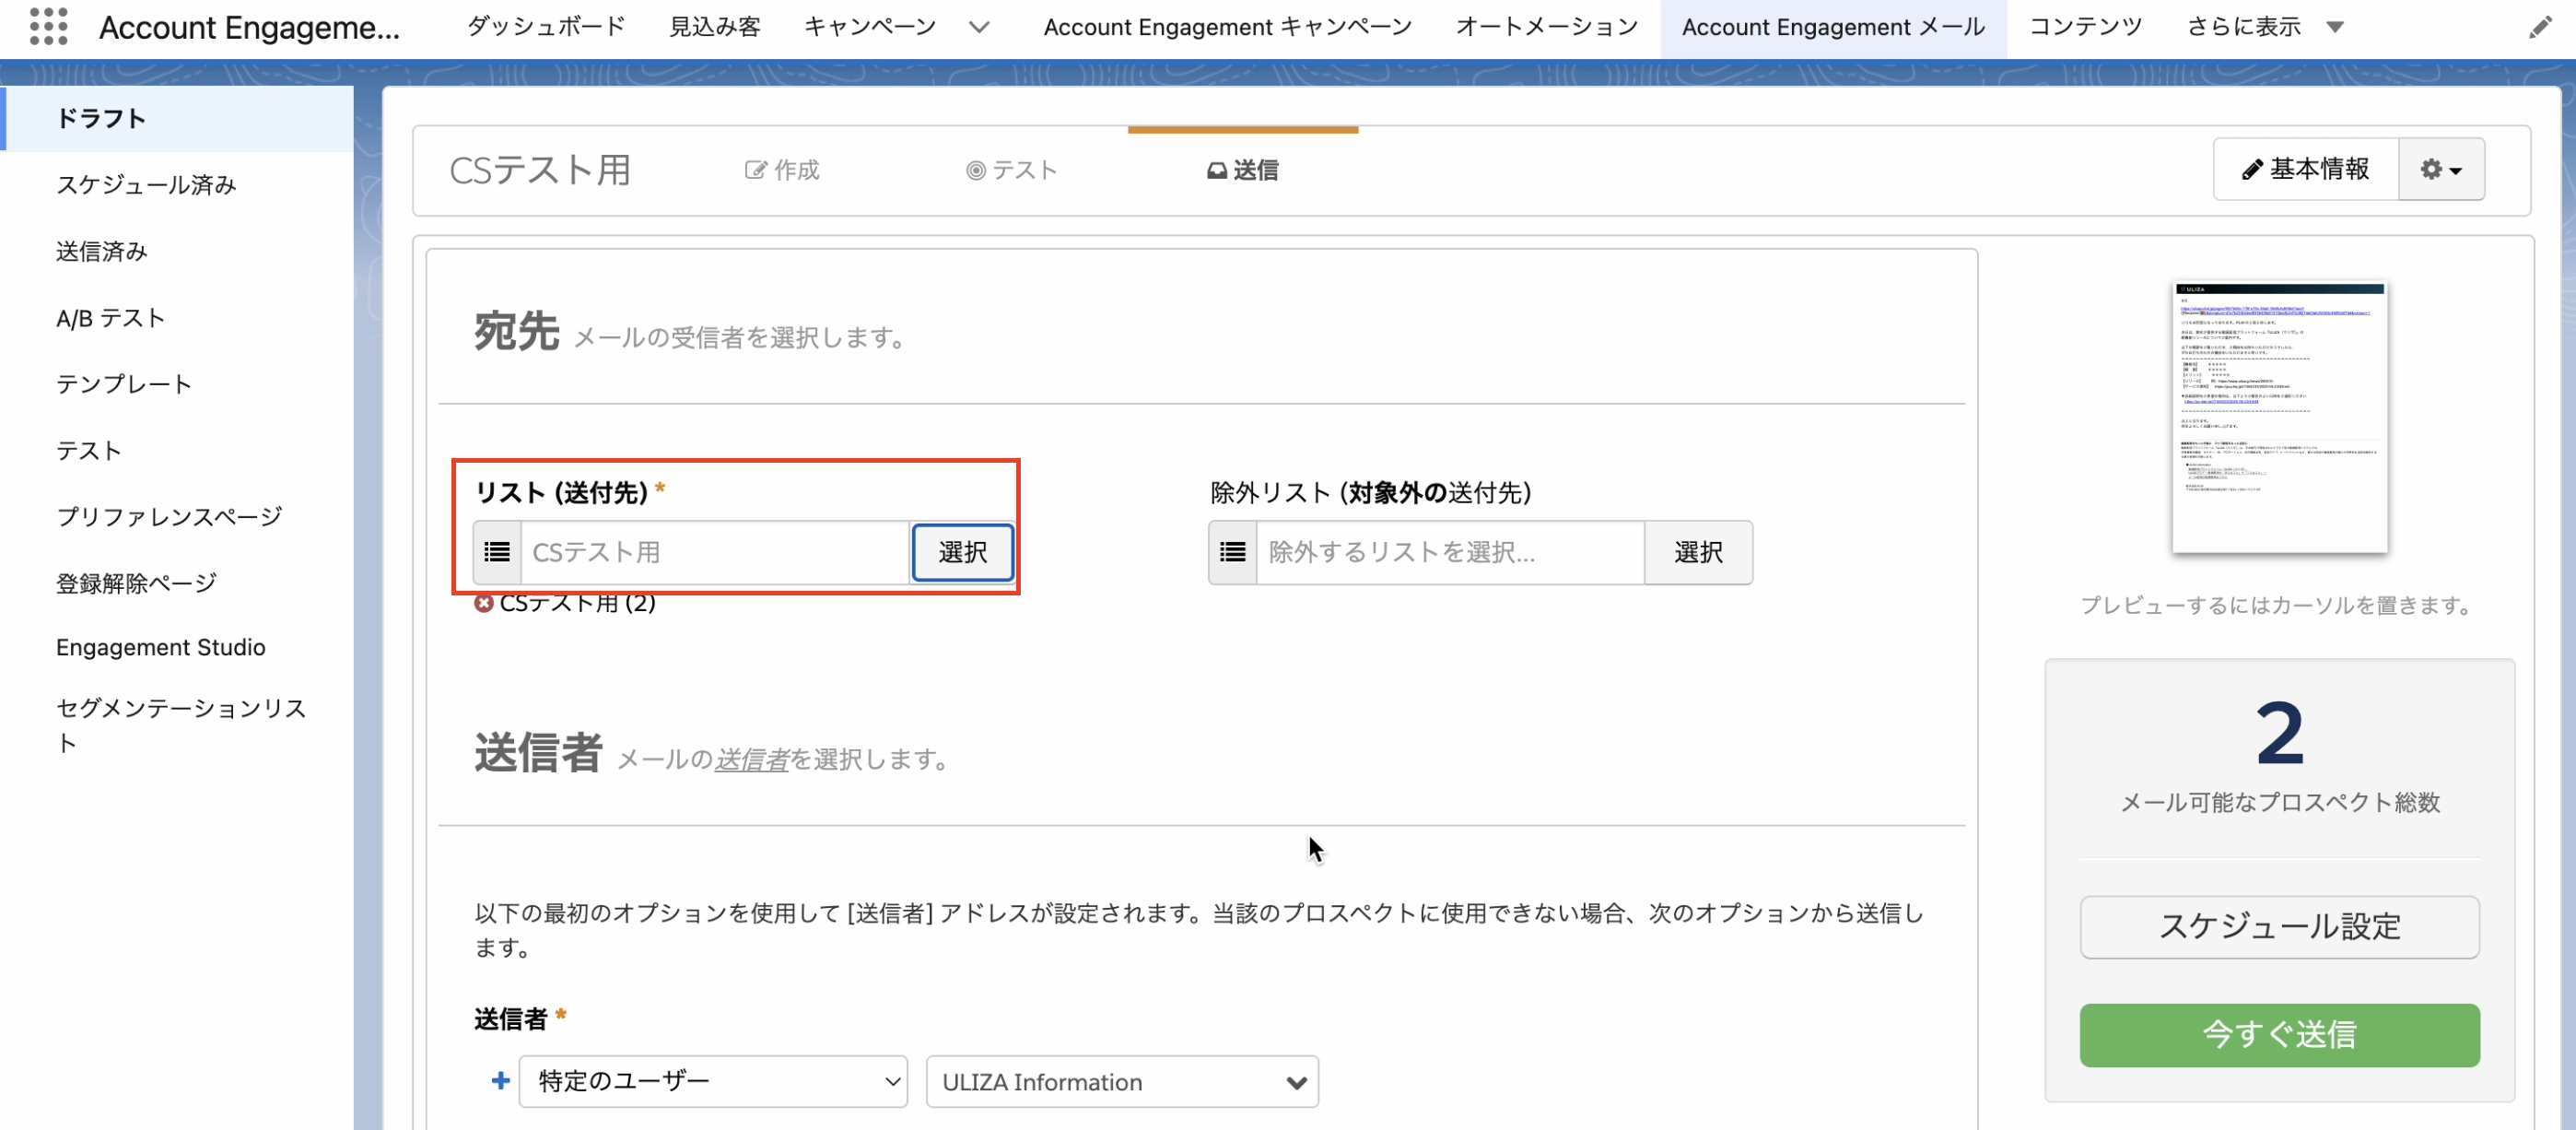Click the pencil edit navigation icon

pyautogui.click(x=2540, y=27)
